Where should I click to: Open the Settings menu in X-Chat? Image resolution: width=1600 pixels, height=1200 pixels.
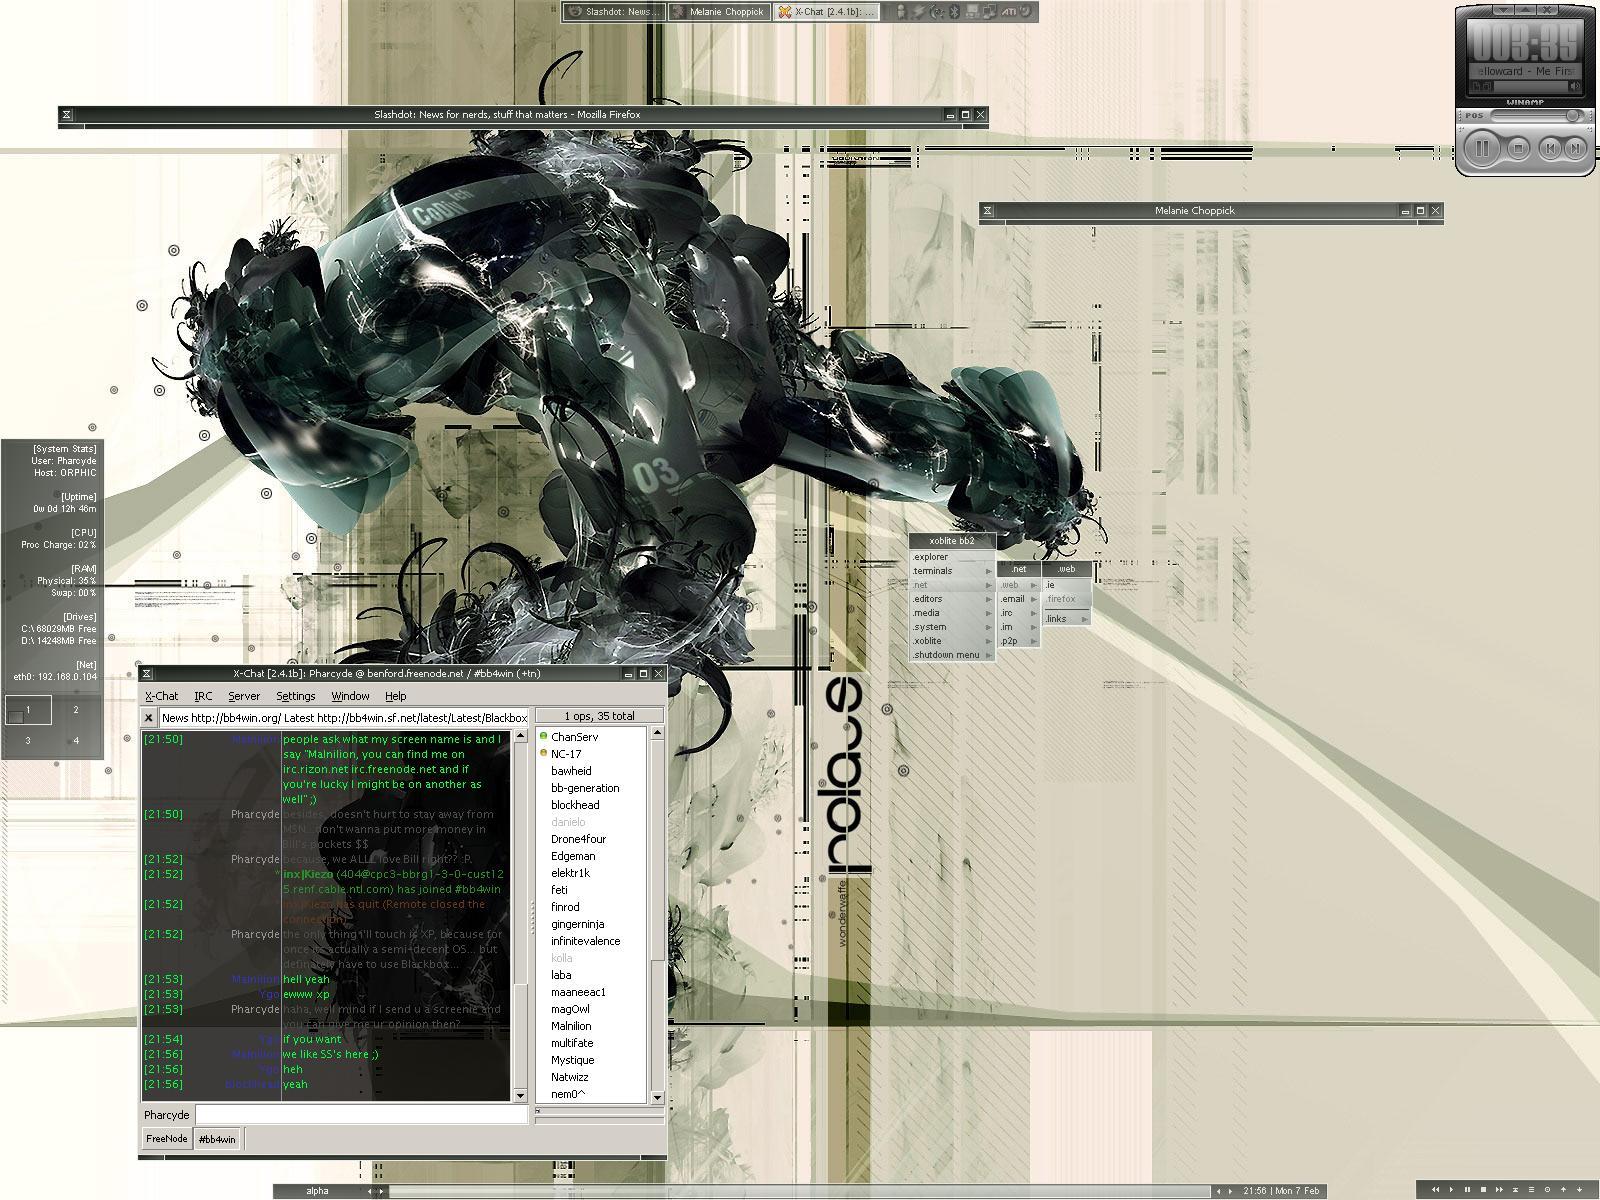coord(296,696)
